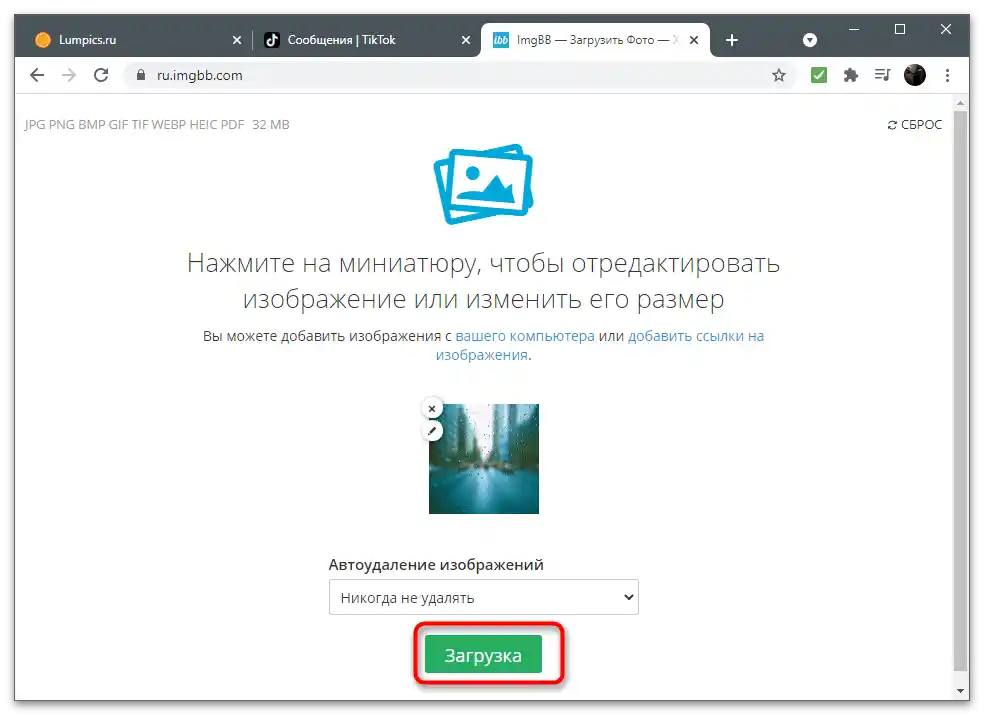984x715 pixels.
Task: Close the TikTok messages tab
Action: (466, 40)
